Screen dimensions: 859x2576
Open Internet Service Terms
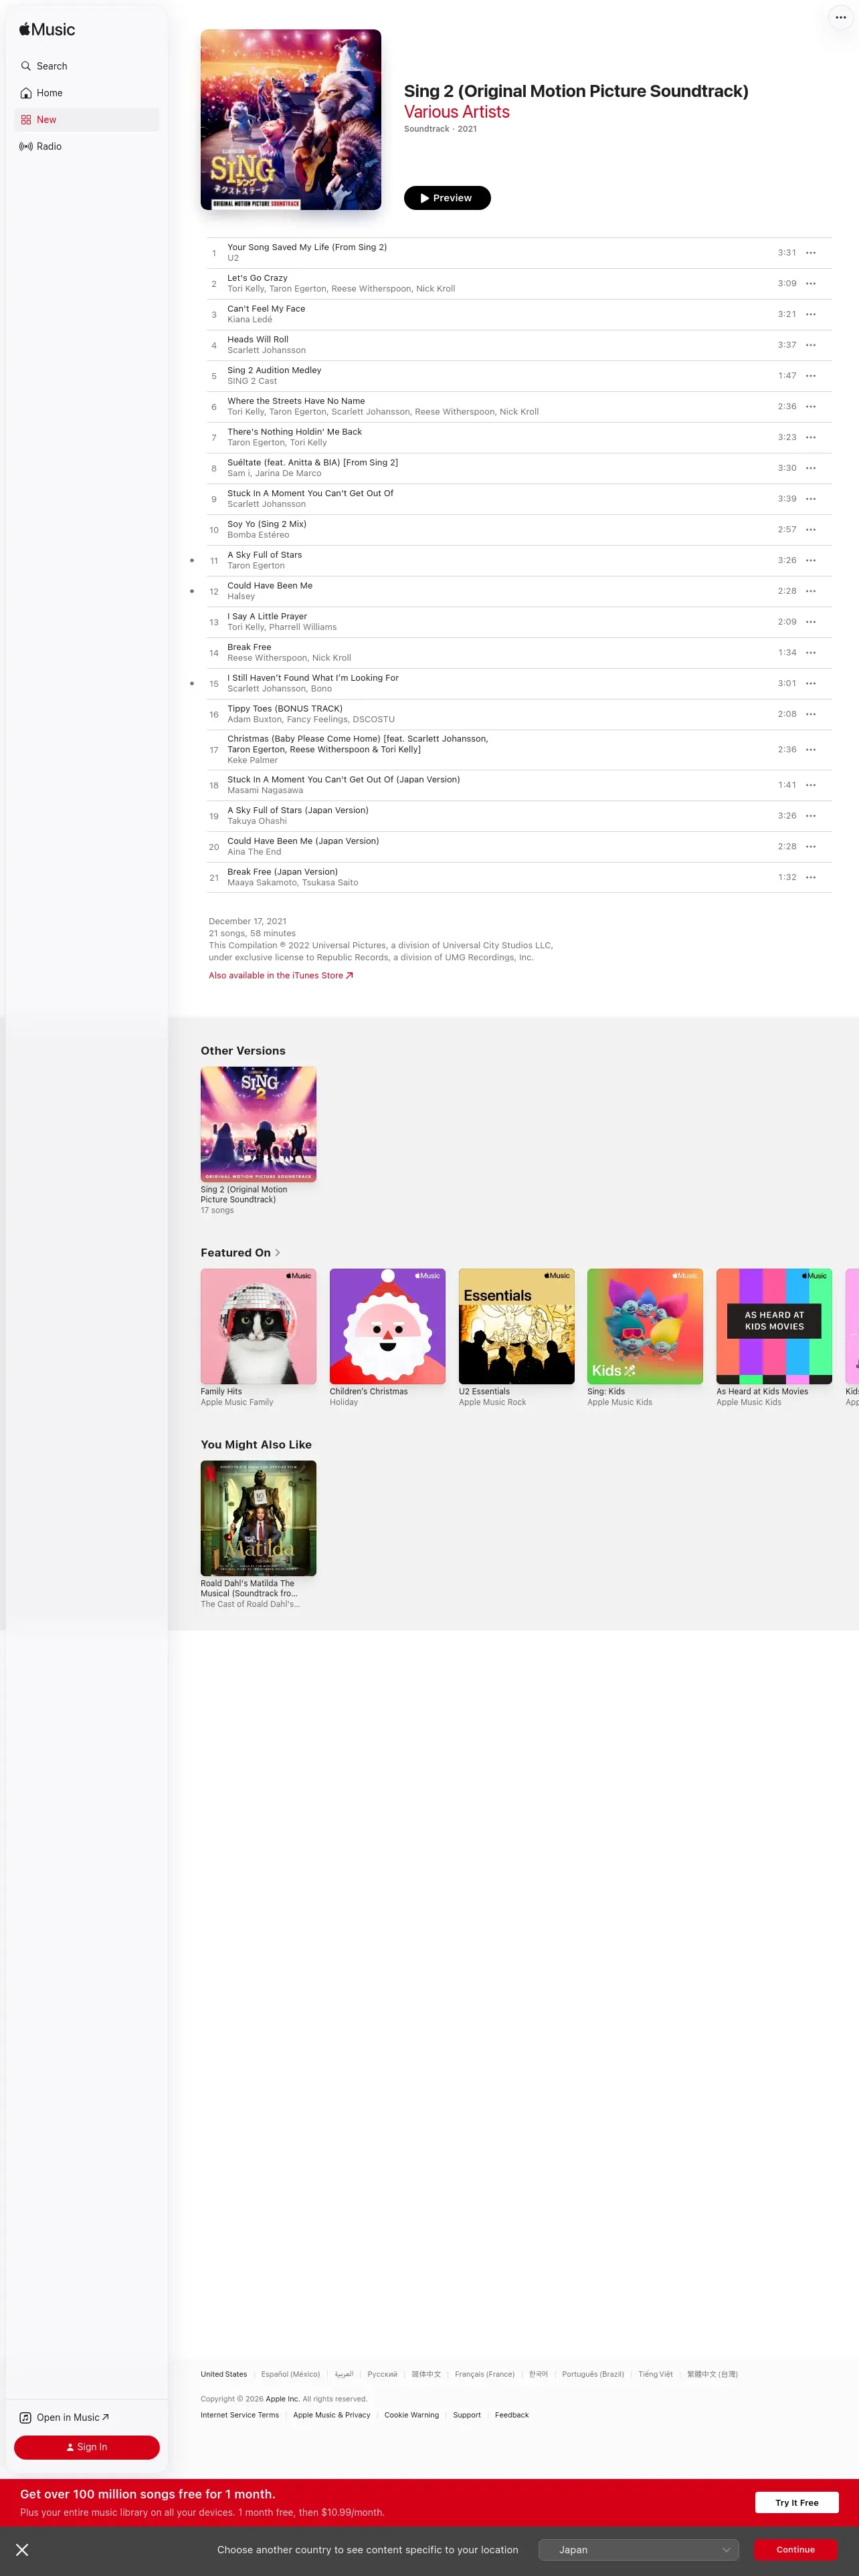(x=240, y=2415)
